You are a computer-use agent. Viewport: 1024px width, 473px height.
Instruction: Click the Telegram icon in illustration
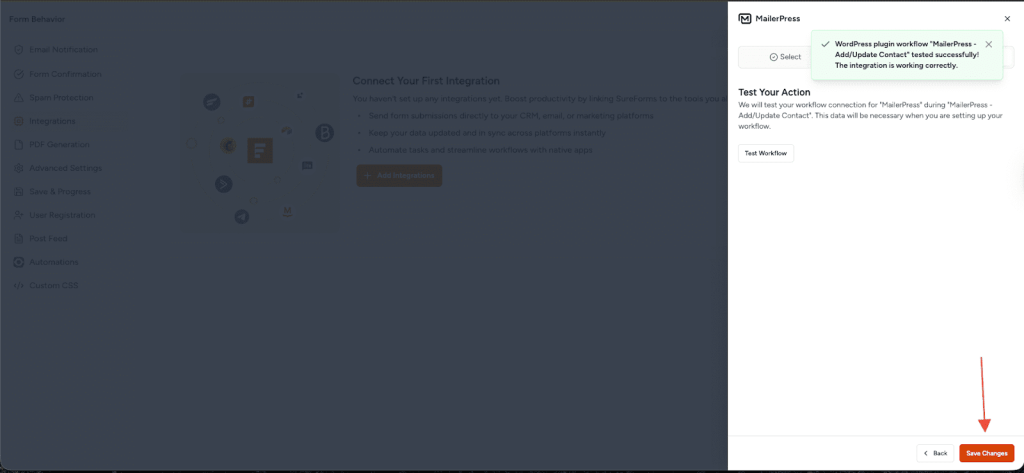click(x=241, y=216)
